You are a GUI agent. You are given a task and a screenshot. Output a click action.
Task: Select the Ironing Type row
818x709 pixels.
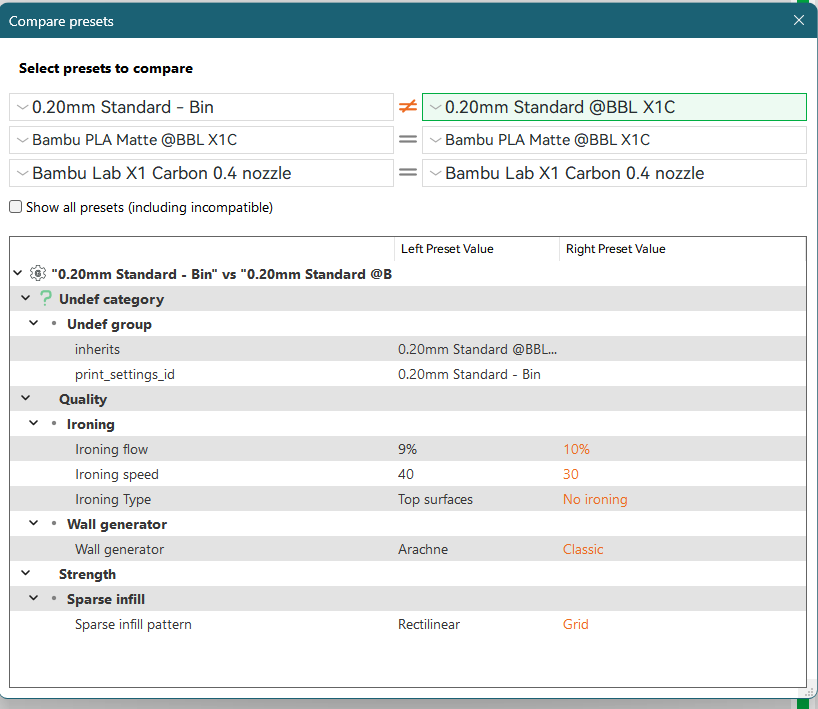[x=408, y=499]
